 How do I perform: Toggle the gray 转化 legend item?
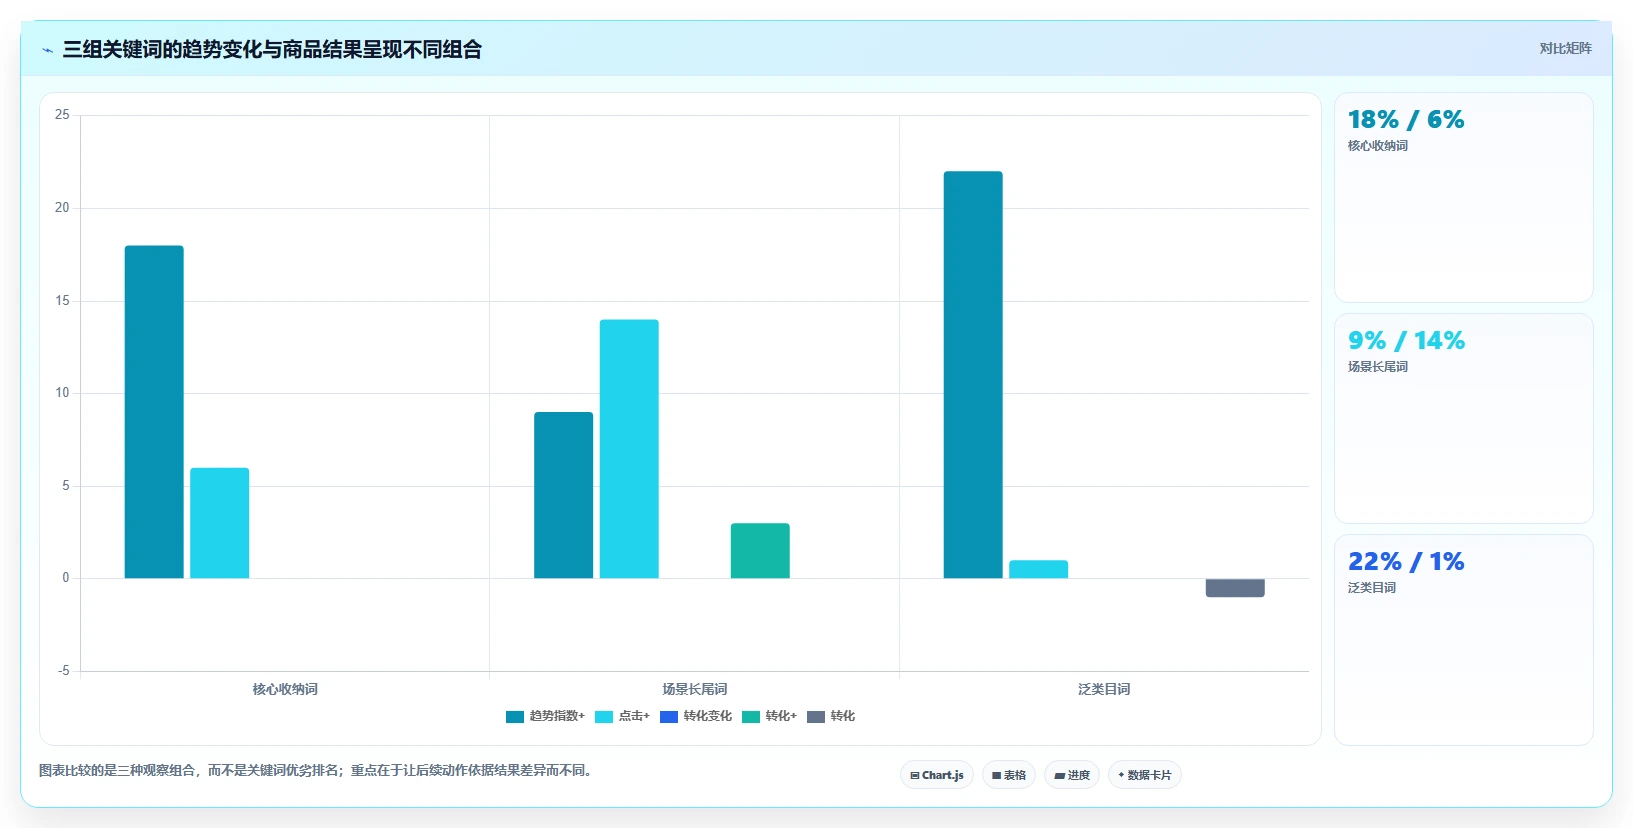[x=831, y=717]
